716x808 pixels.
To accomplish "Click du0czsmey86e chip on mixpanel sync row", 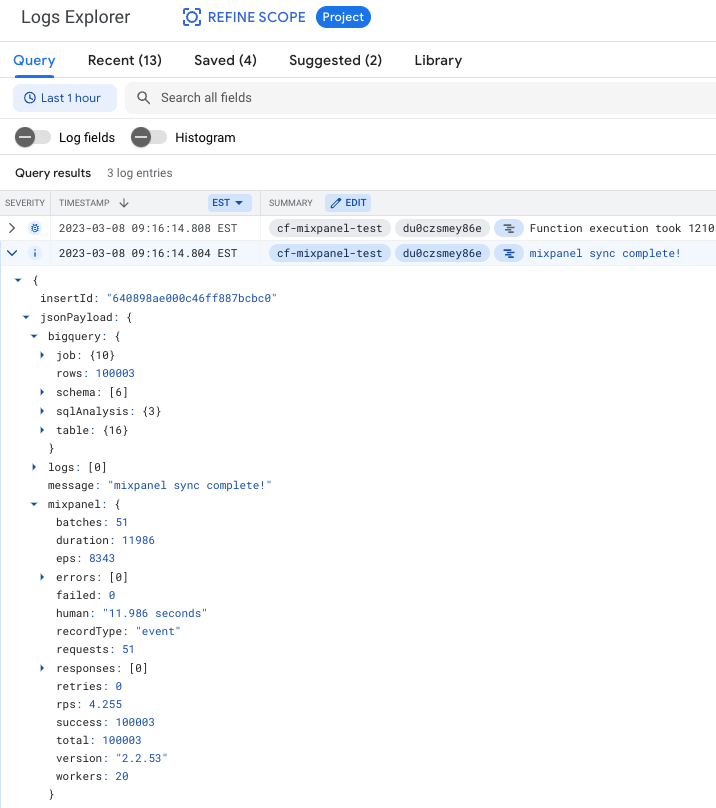I will (x=442, y=254).
